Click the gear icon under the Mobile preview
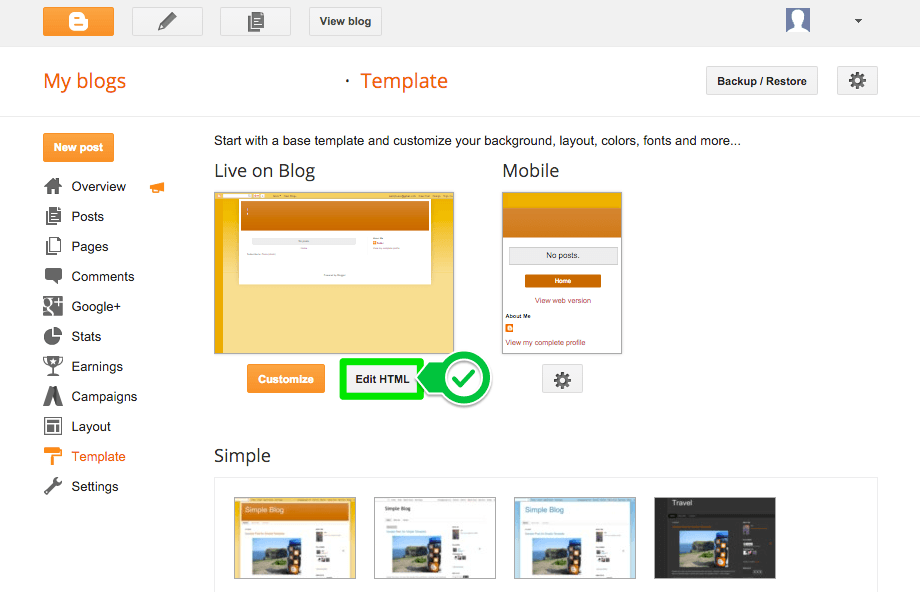 coord(561,378)
